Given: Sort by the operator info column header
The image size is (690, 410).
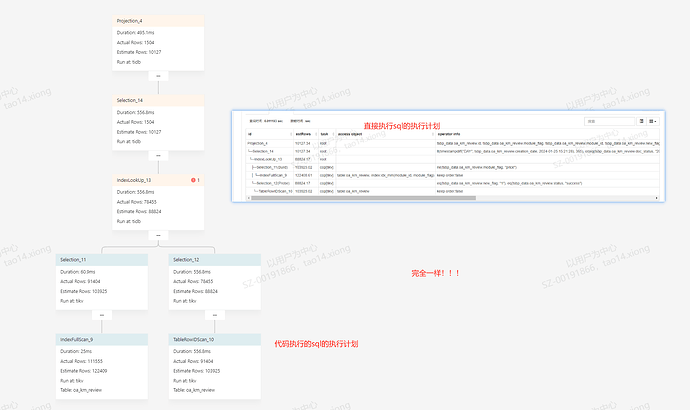Looking at the screenshot, I should (547, 134).
